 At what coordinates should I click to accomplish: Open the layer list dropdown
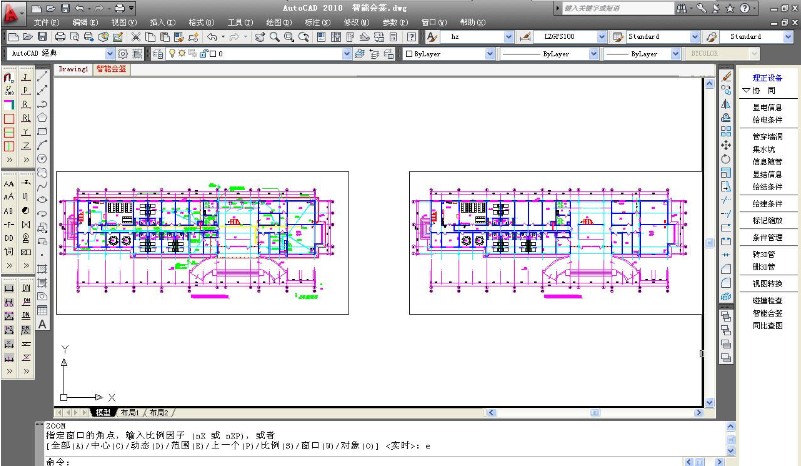point(347,53)
